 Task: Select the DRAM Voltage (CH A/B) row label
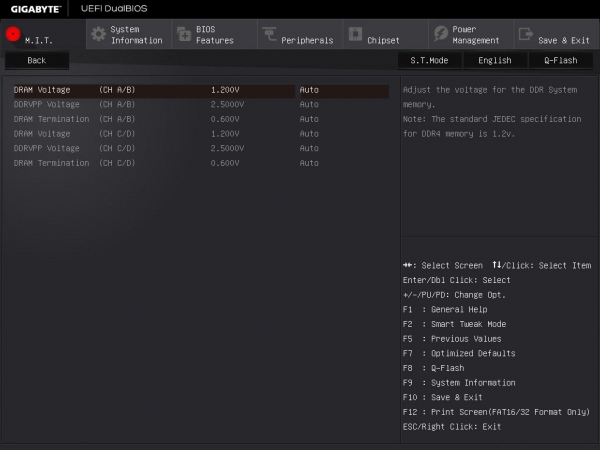(74, 90)
